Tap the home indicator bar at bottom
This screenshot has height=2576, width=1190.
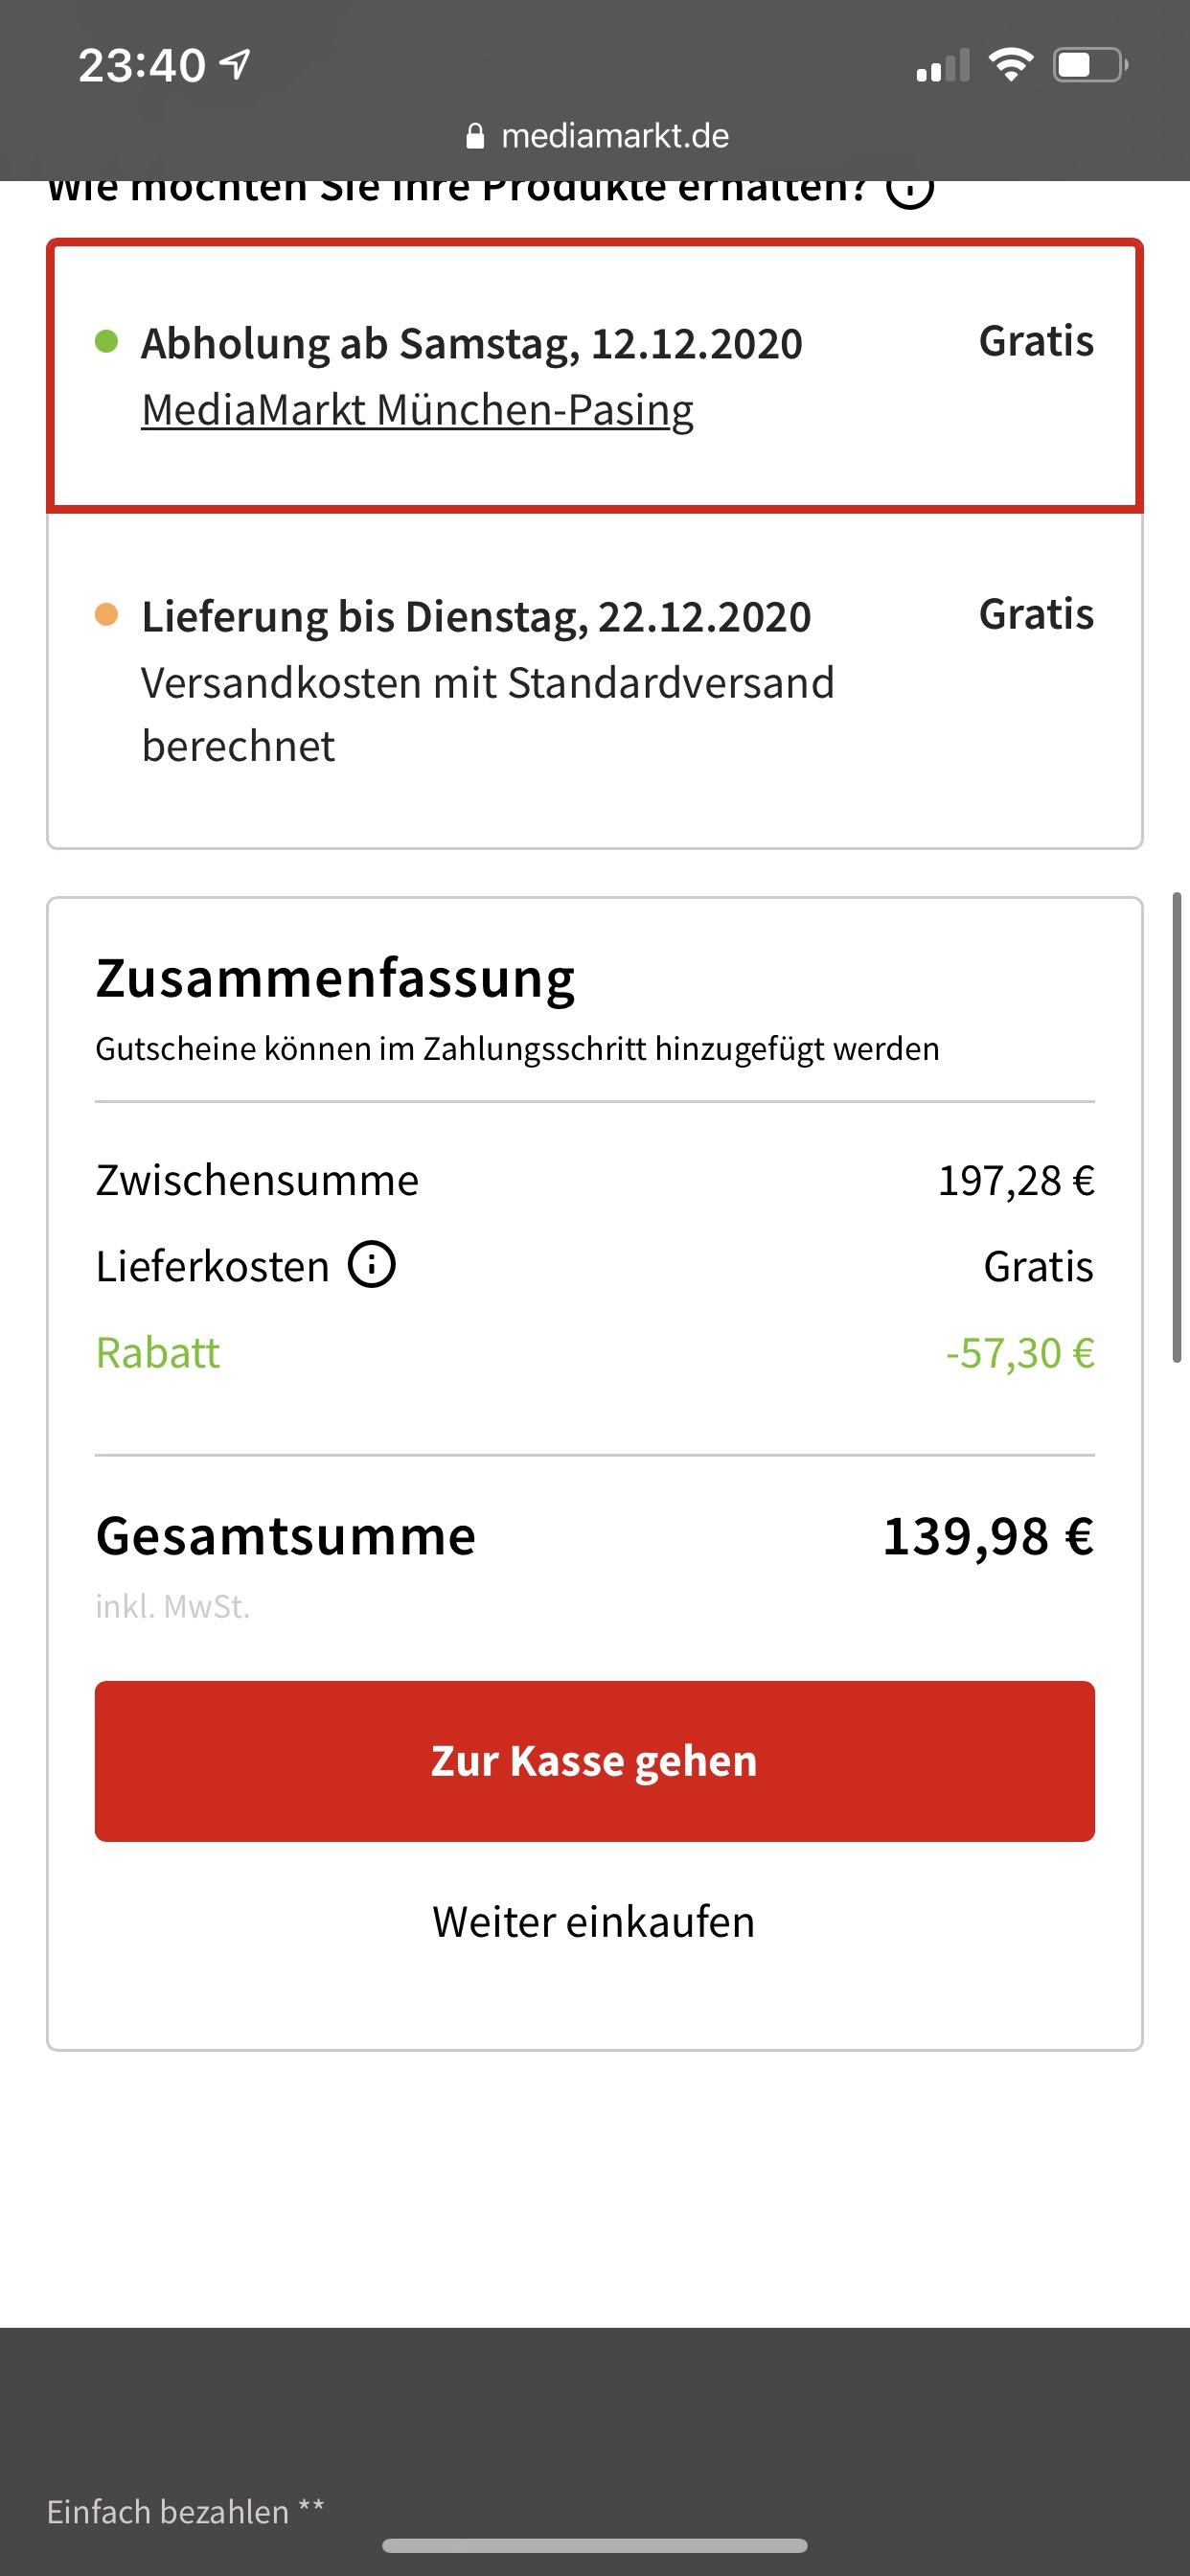pyautogui.click(x=594, y=2545)
